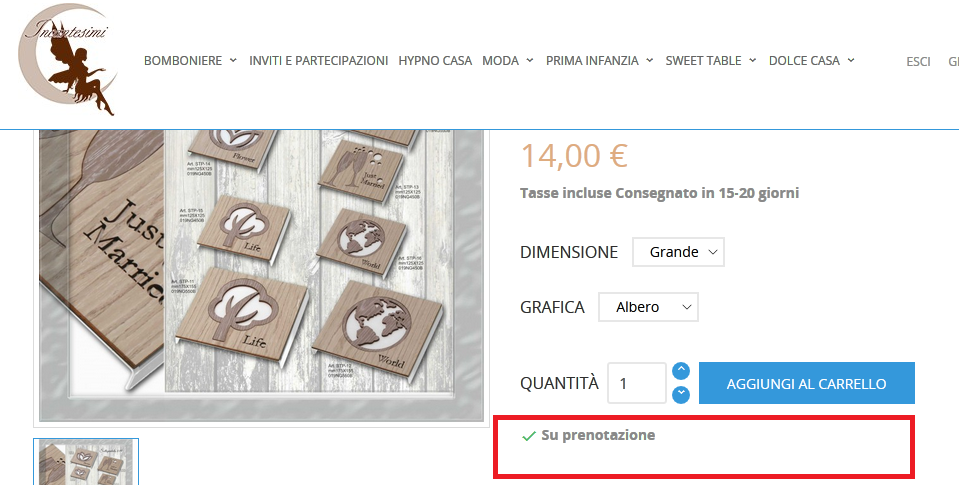Click the main wooden plaques product image
Image resolution: width=959 pixels, height=485 pixels.
tap(261, 275)
